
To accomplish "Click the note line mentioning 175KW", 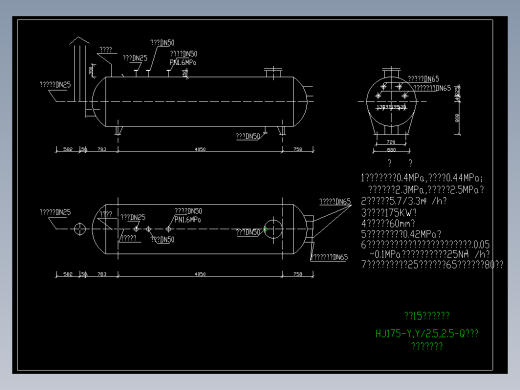I will tap(389, 213).
